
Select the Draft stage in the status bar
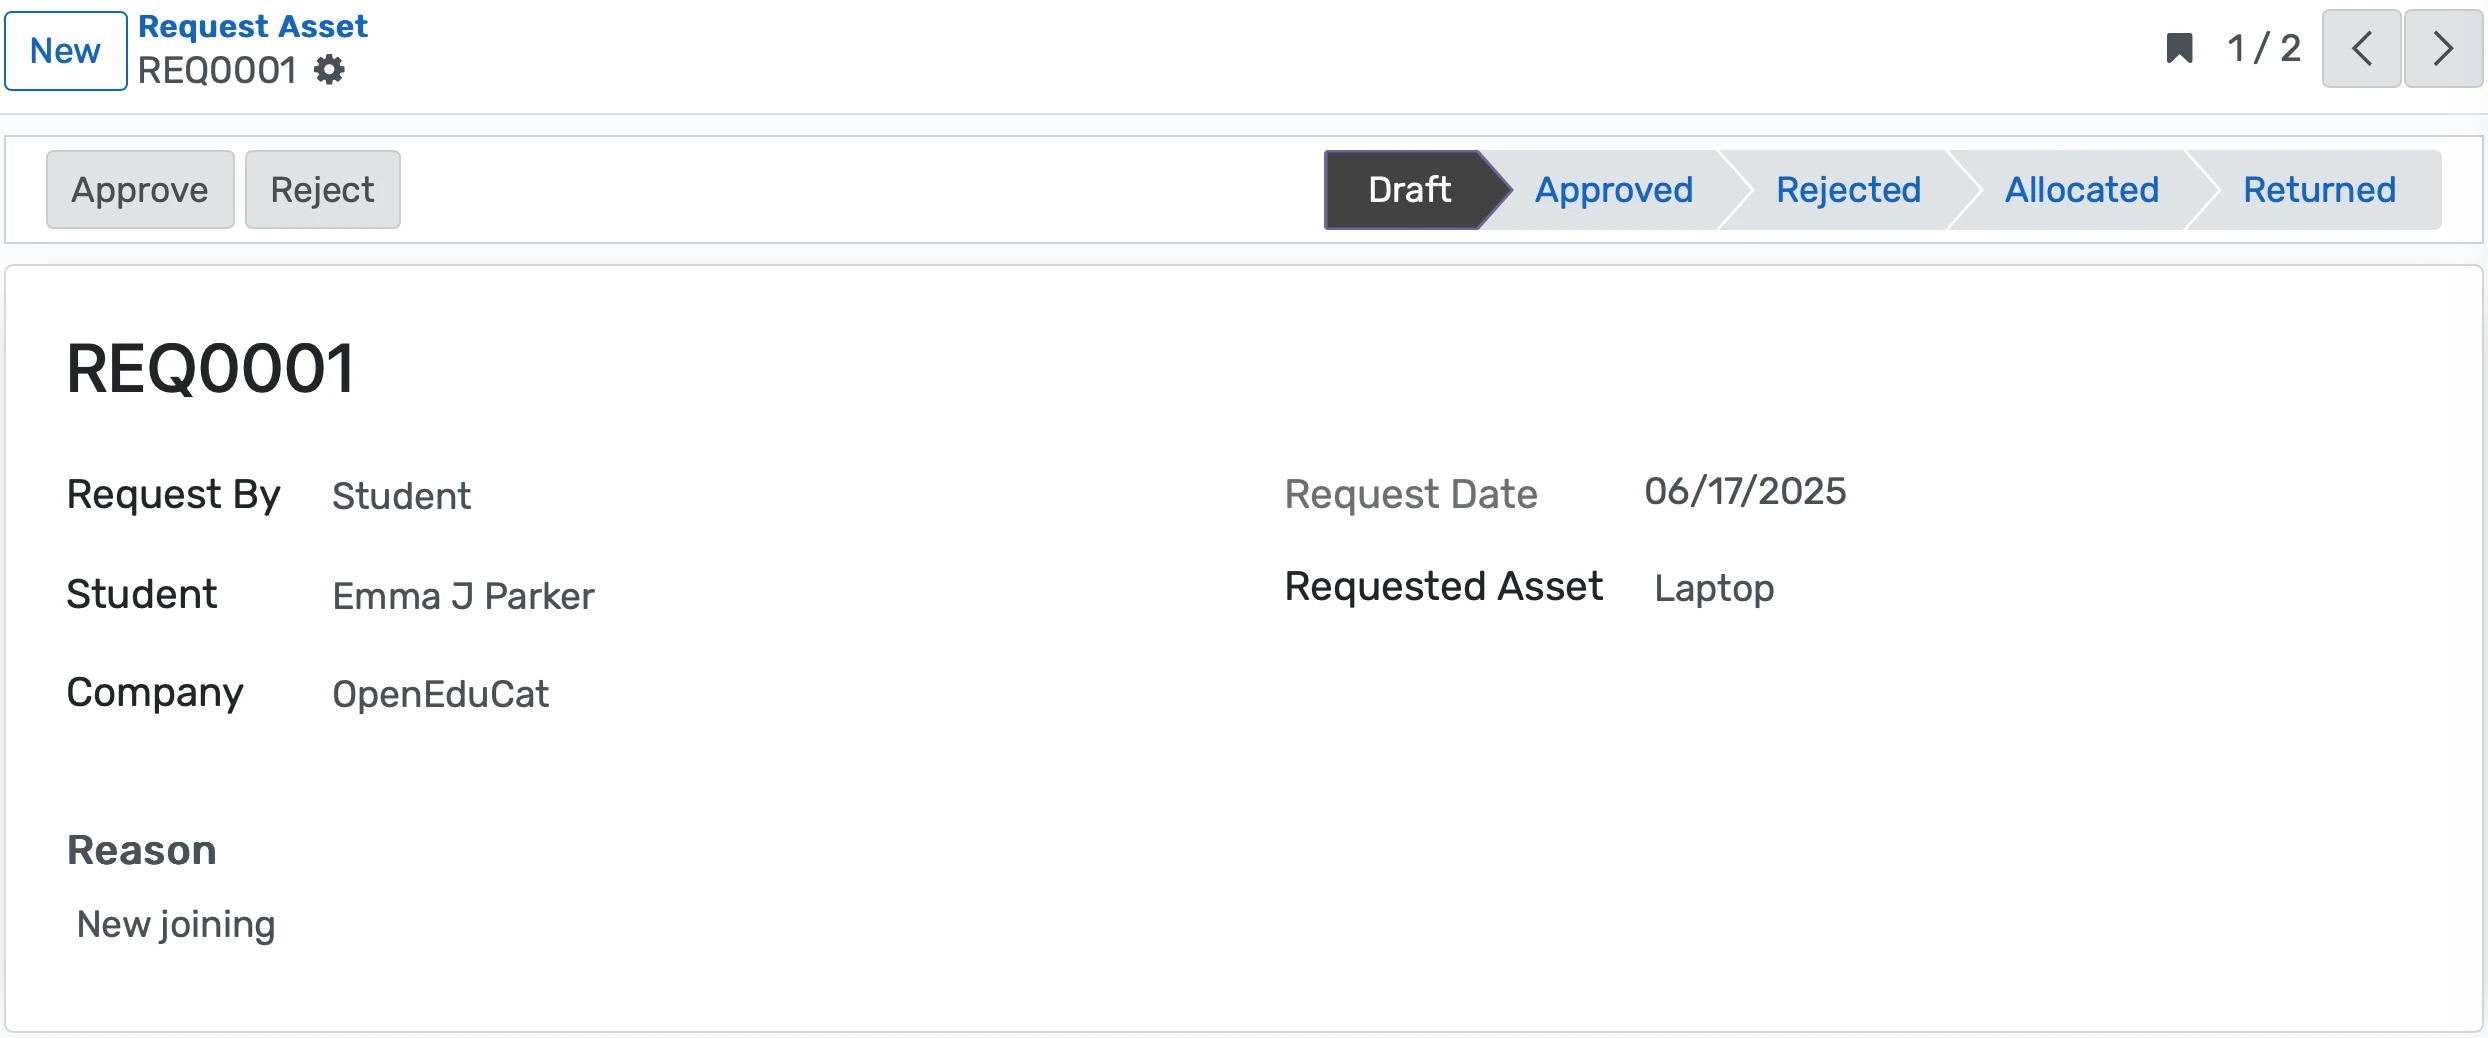click(1410, 190)
